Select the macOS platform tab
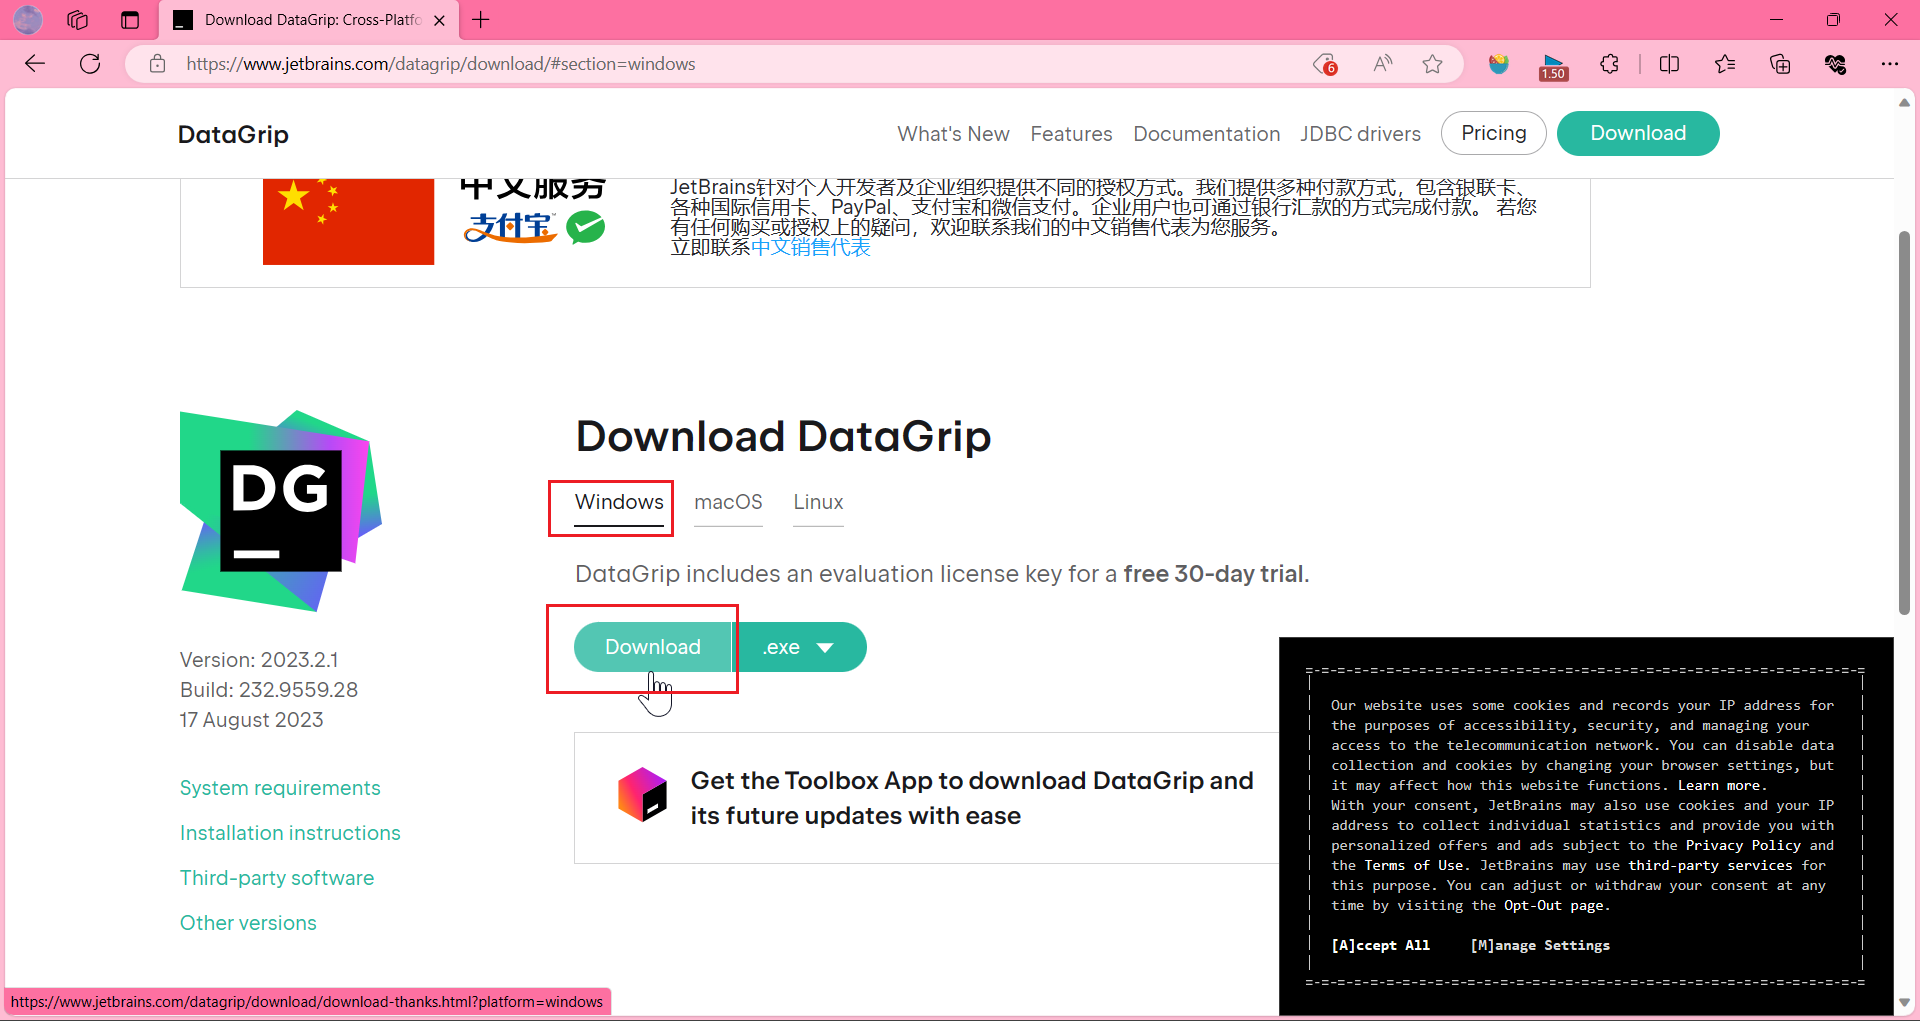 [x=728, y=502]
